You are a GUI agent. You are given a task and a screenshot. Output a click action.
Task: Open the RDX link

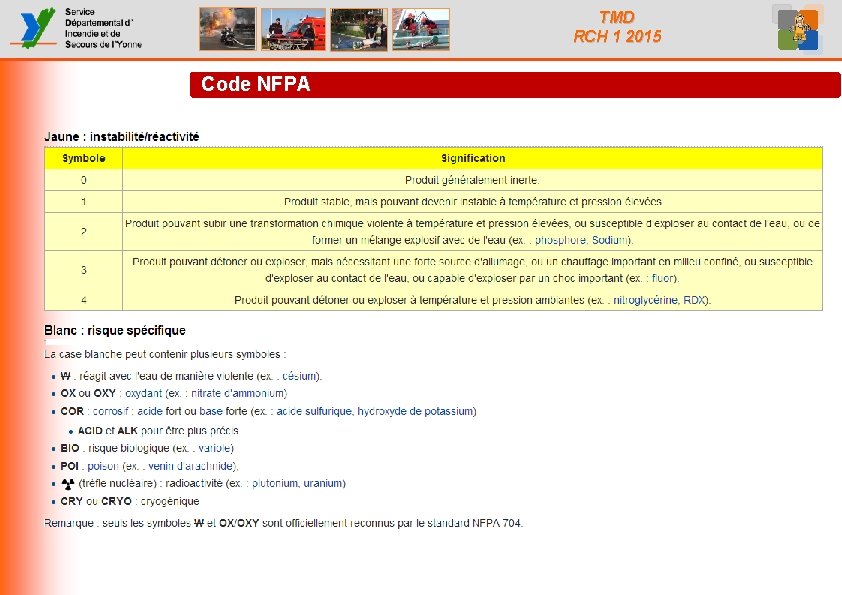(694, 300)
